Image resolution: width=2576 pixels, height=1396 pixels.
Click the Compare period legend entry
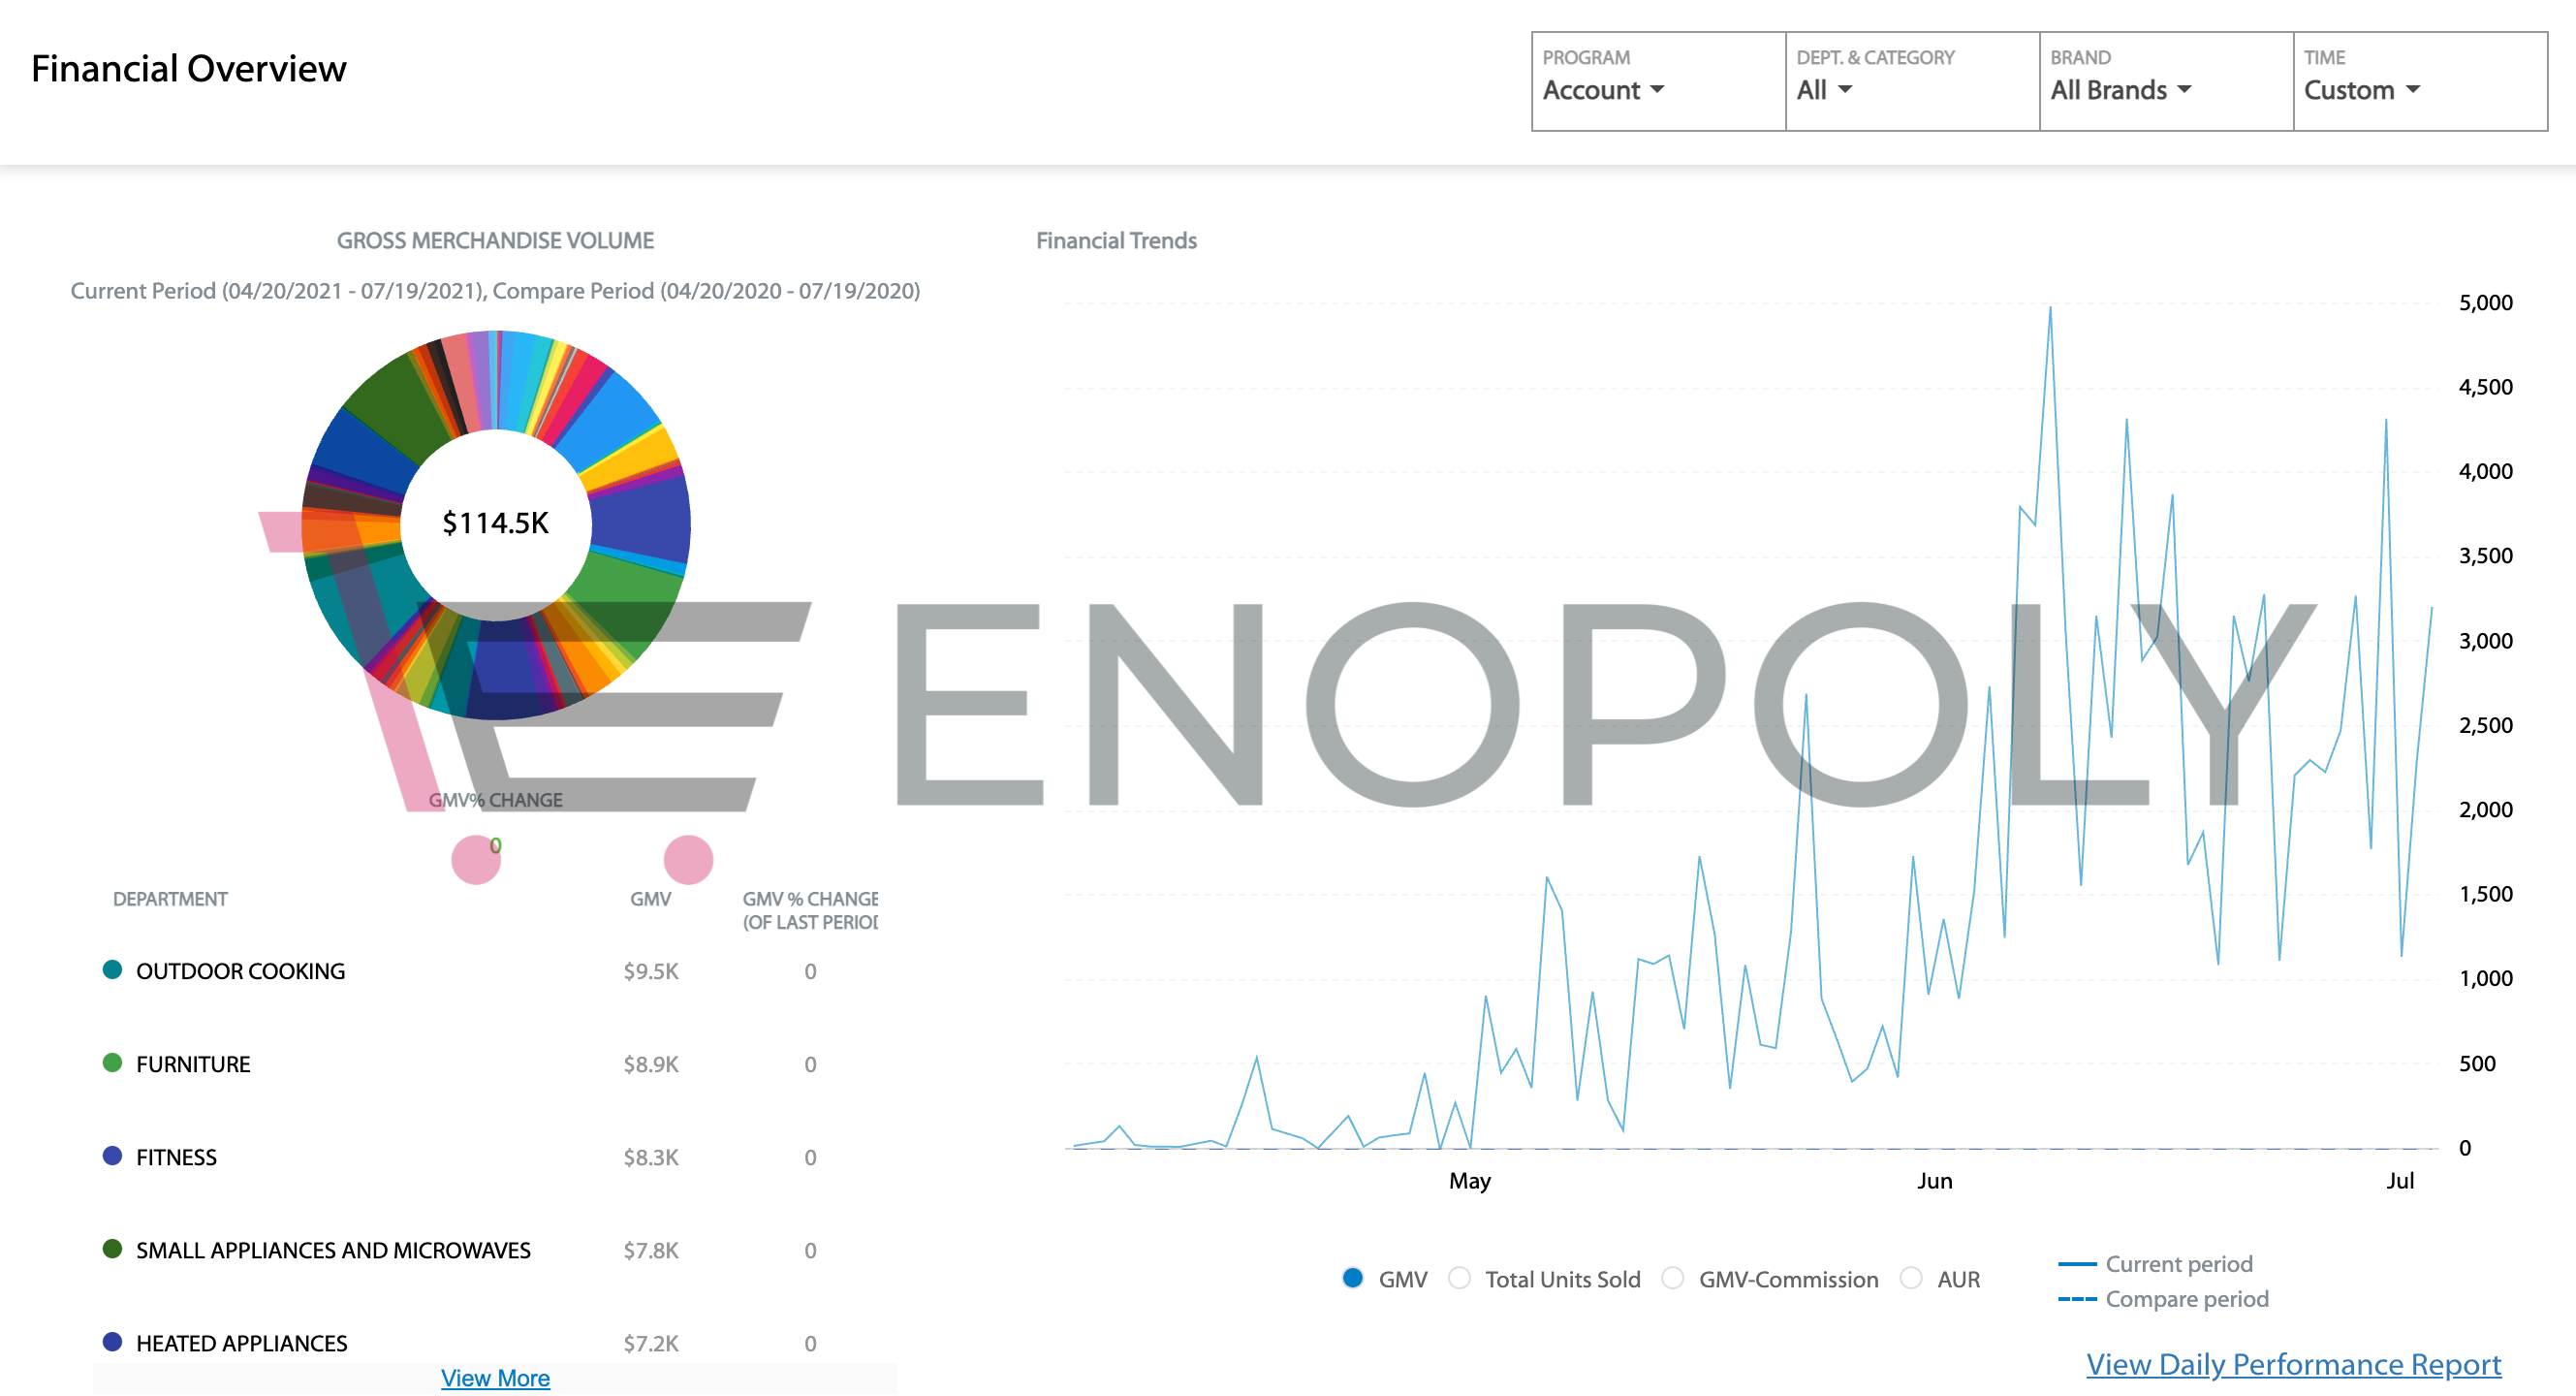pyautogui.click(x=2163, y=1299)
